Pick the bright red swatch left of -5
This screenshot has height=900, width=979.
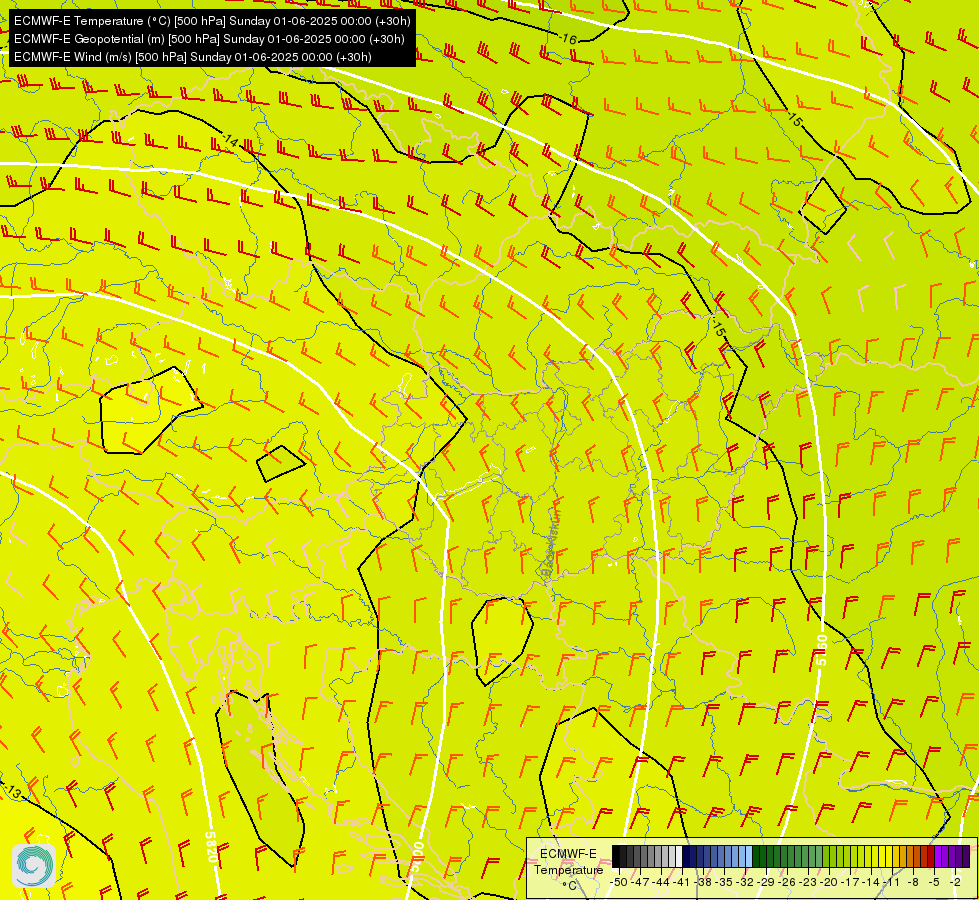pos(931,856)
